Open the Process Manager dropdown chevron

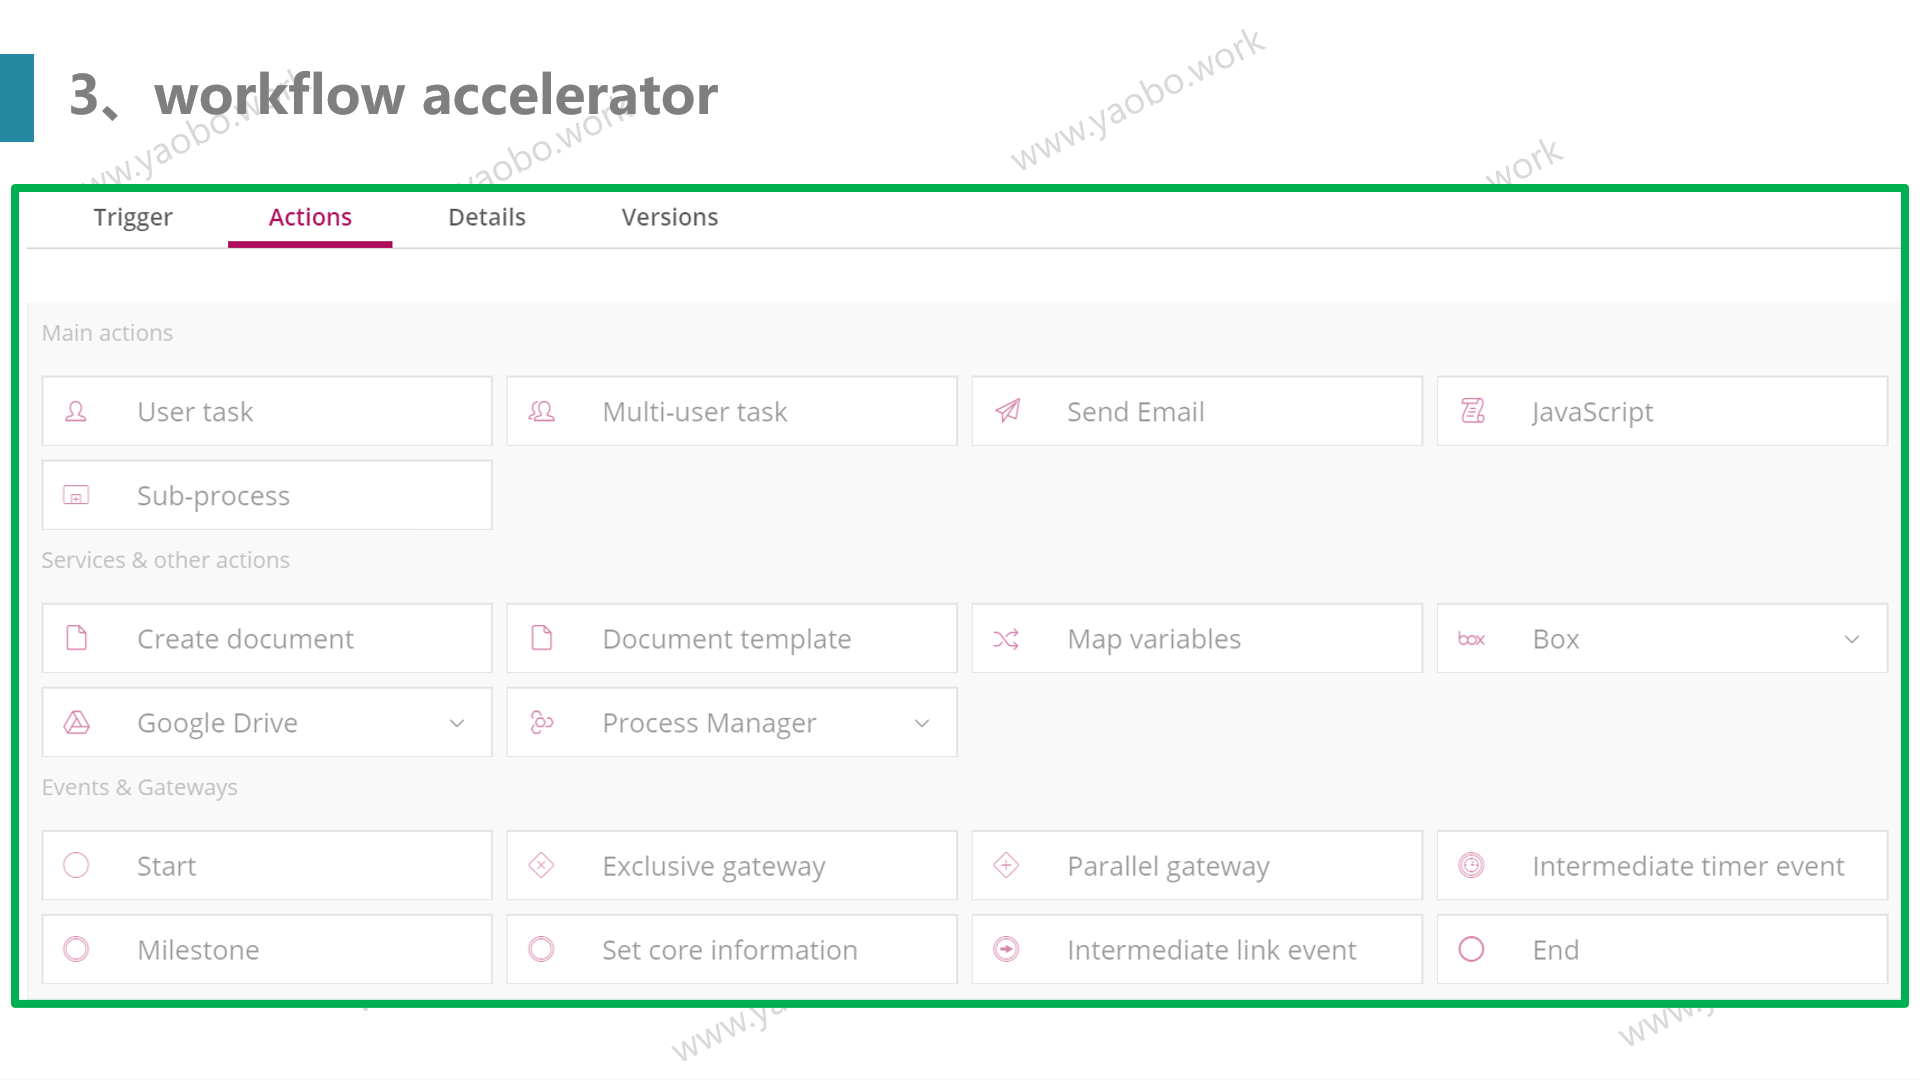pos(922,723)
